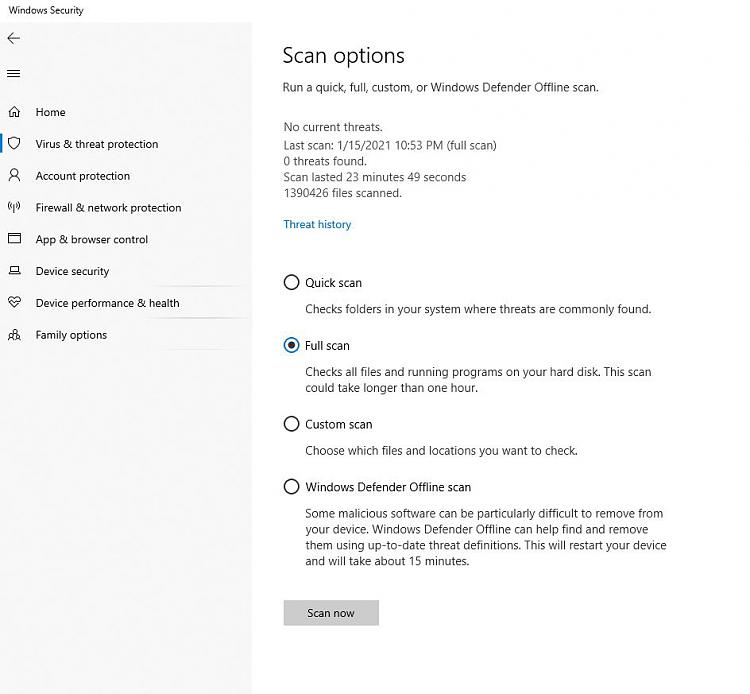Open Firewall & network protection
The height and width of the screenshot is (694, 750).
(x=109, y=208)
